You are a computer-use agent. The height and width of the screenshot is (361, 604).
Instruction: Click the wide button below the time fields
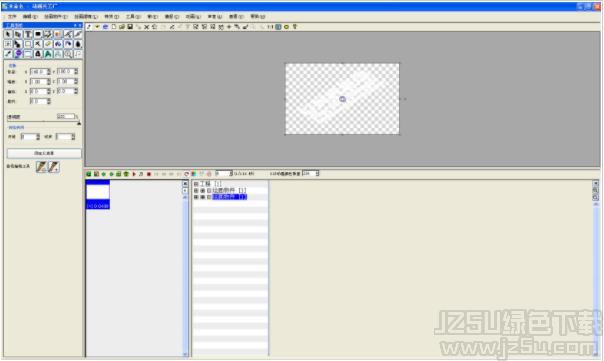(44, 153)
